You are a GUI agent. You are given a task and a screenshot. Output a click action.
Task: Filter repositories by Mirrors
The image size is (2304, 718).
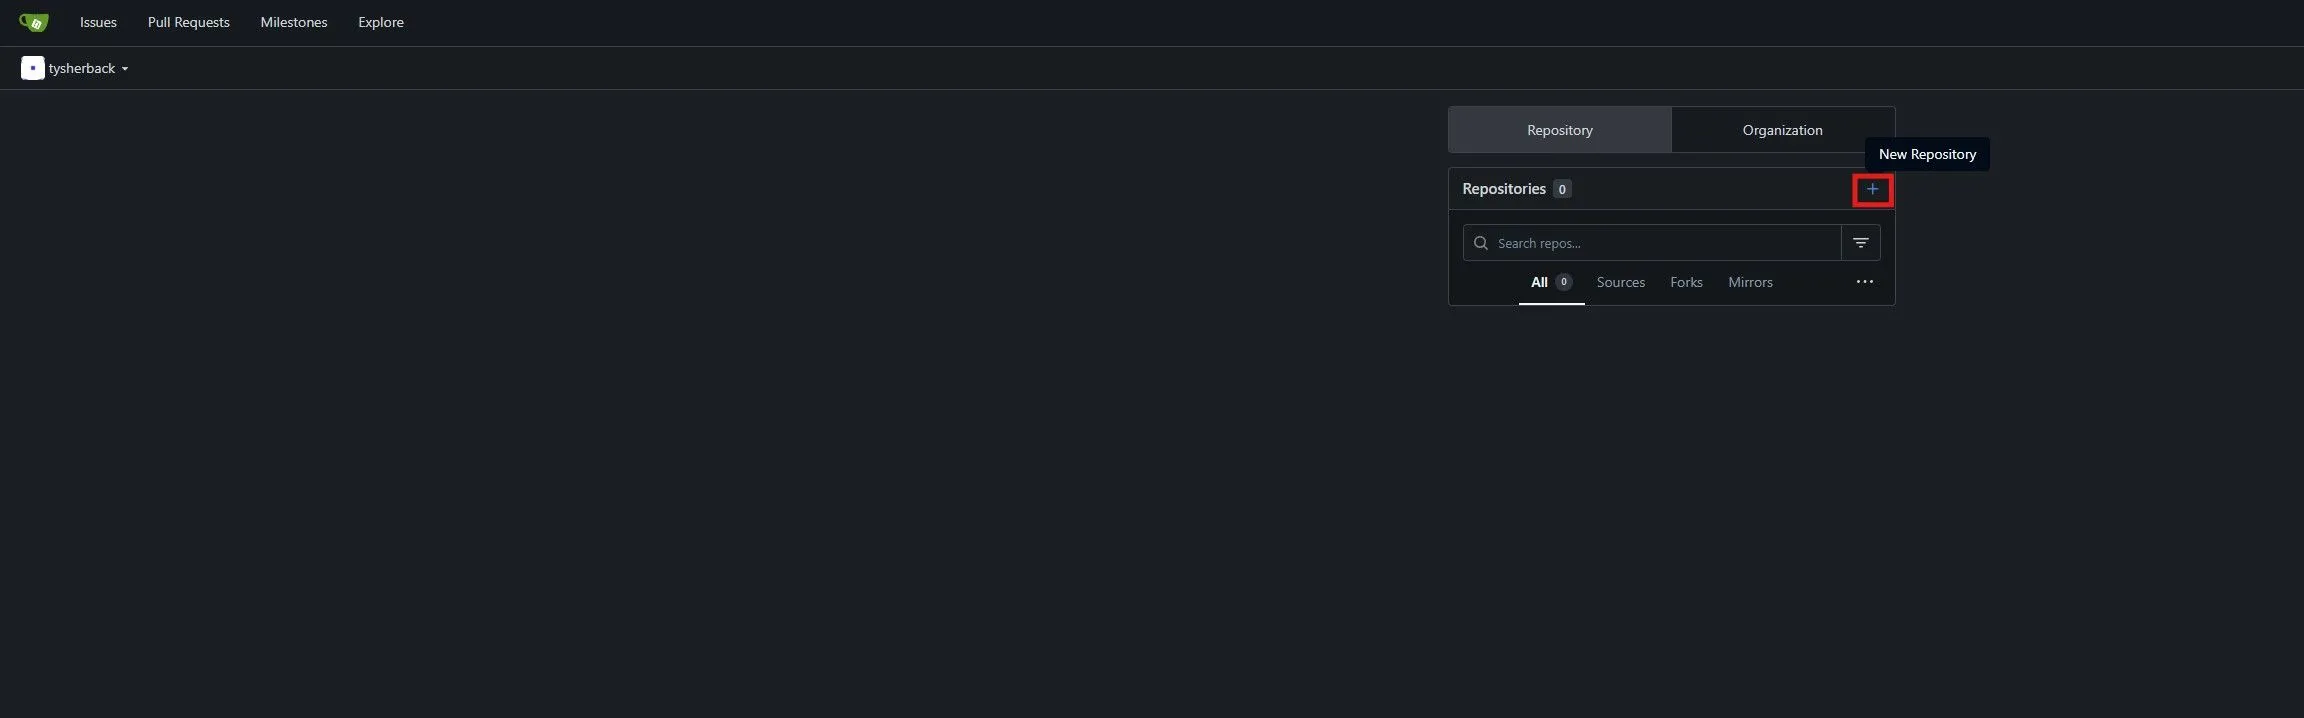[1750, 283]
